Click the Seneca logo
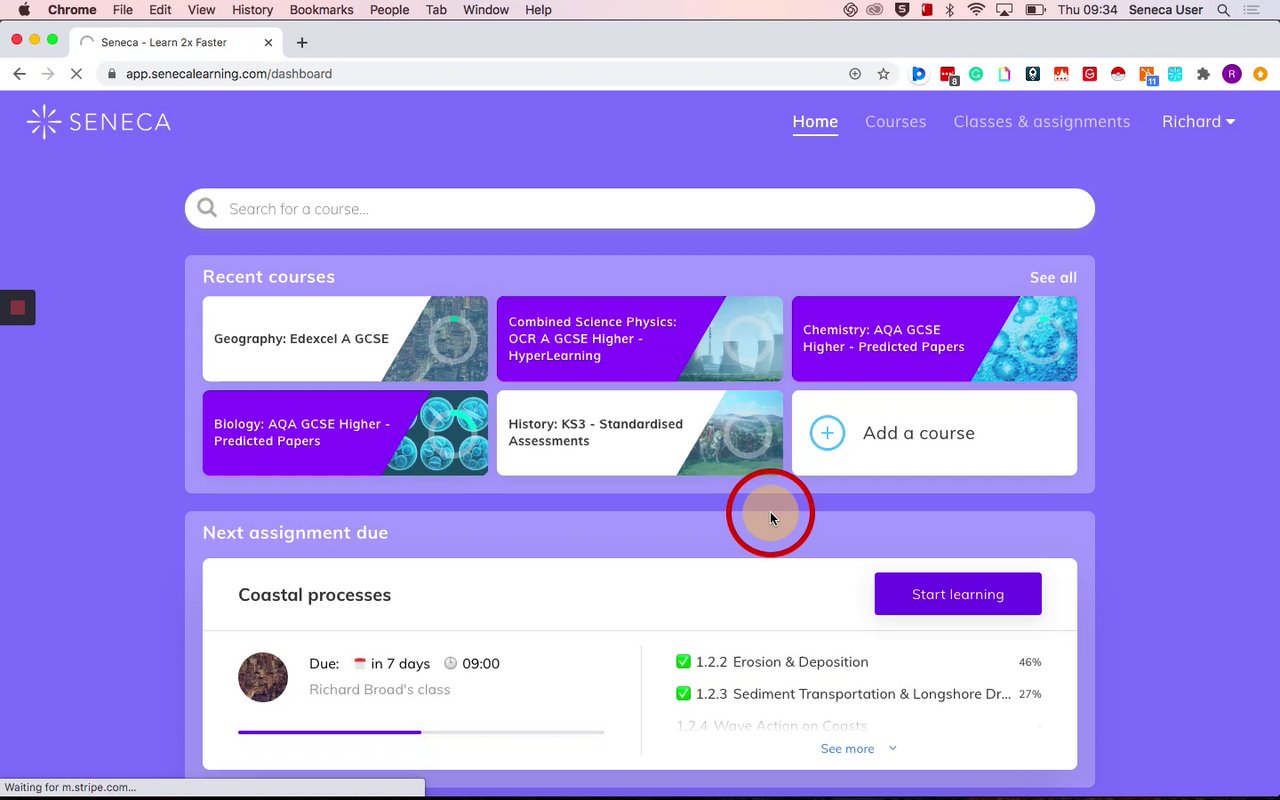 click(98, 122)
